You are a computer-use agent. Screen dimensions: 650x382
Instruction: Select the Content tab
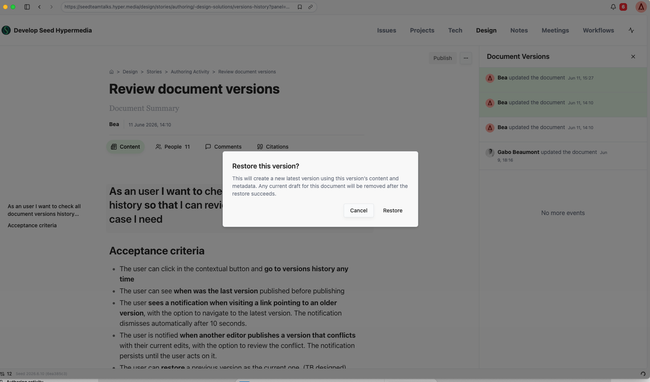126,147
